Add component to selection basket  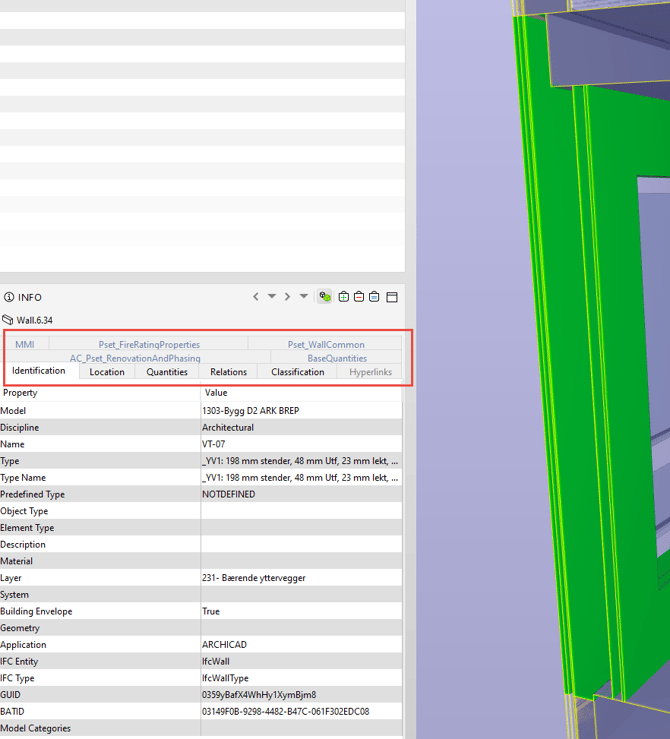pos(344,296)
